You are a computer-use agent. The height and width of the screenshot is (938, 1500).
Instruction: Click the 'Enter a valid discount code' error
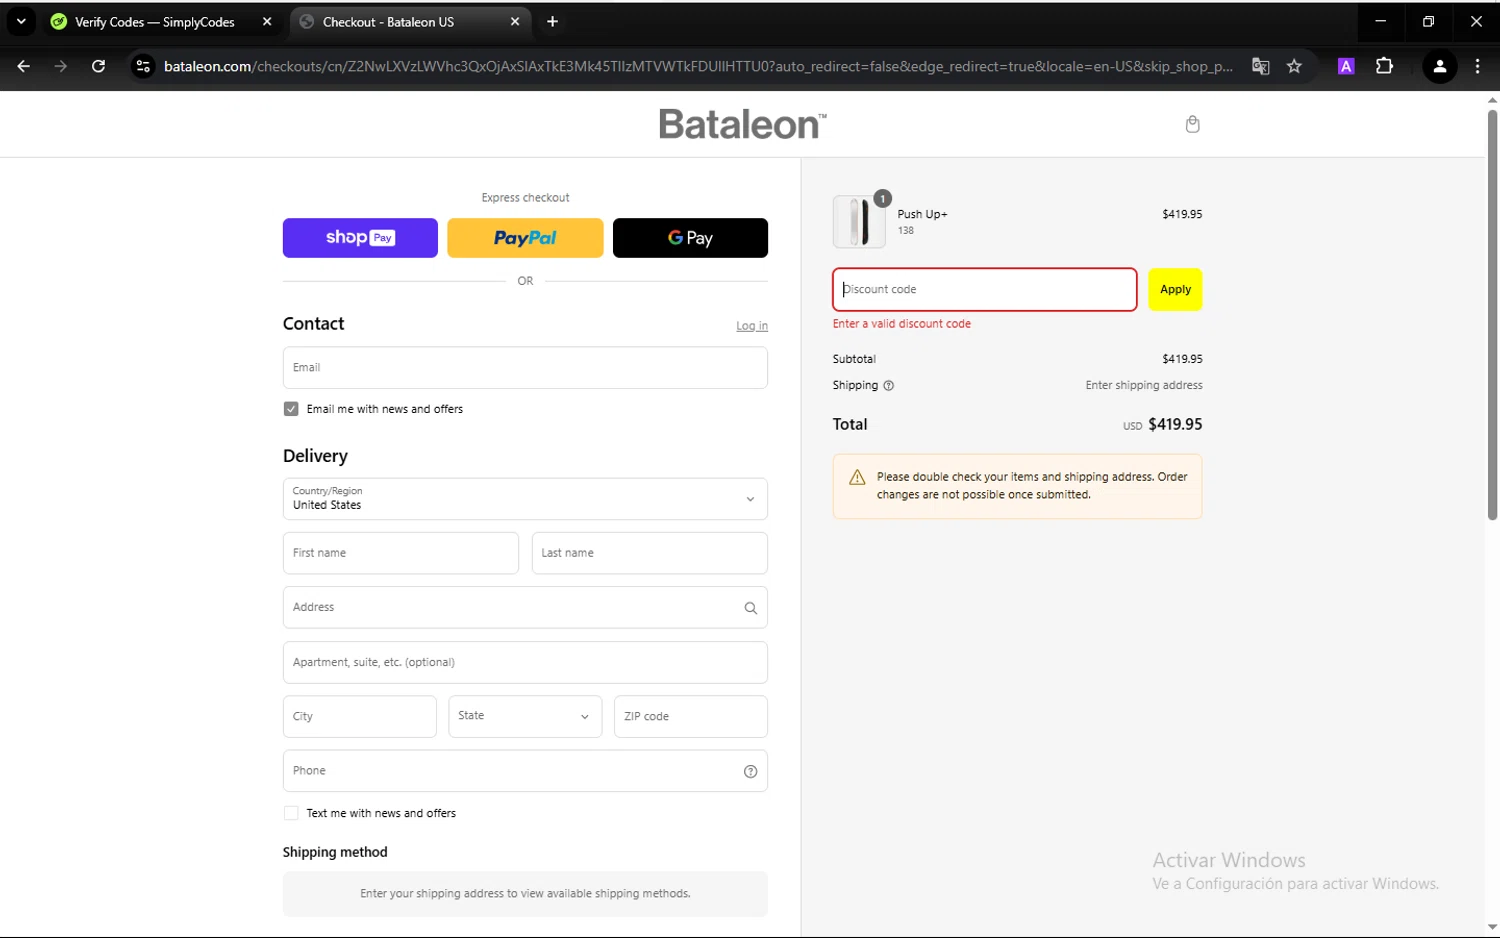click(902, 324)
